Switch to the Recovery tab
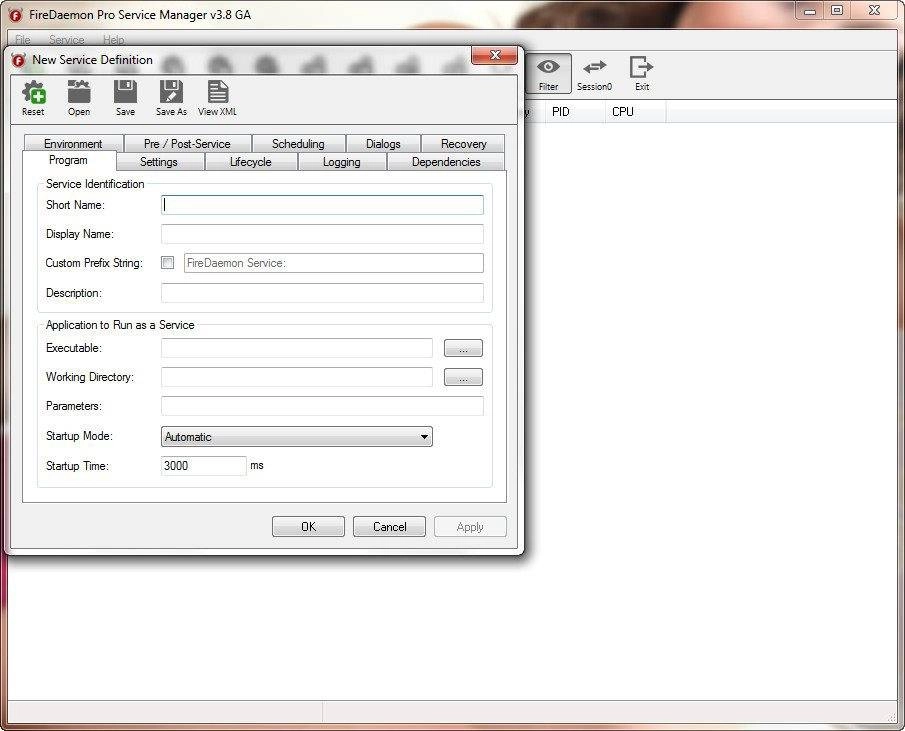Screen dimensions: 905x731 463,143
